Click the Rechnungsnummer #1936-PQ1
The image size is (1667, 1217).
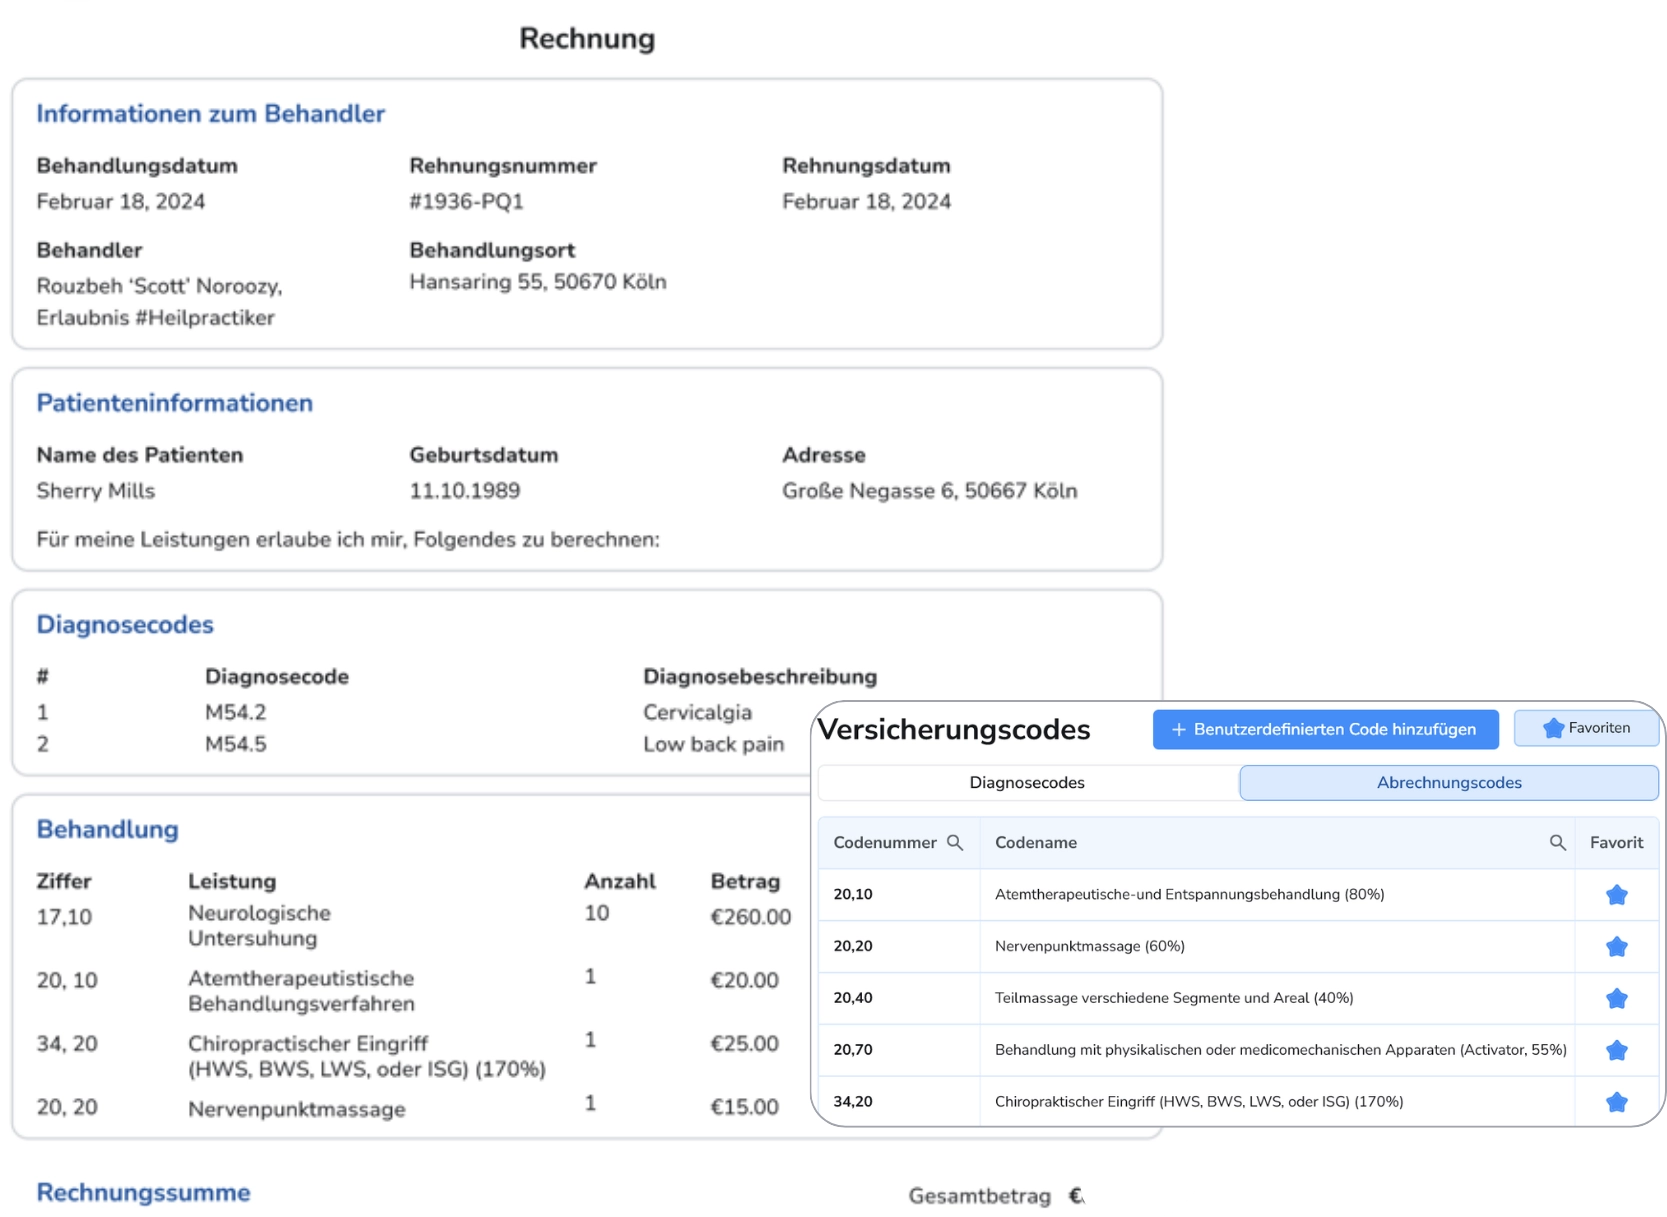click(x=465, y=201)
